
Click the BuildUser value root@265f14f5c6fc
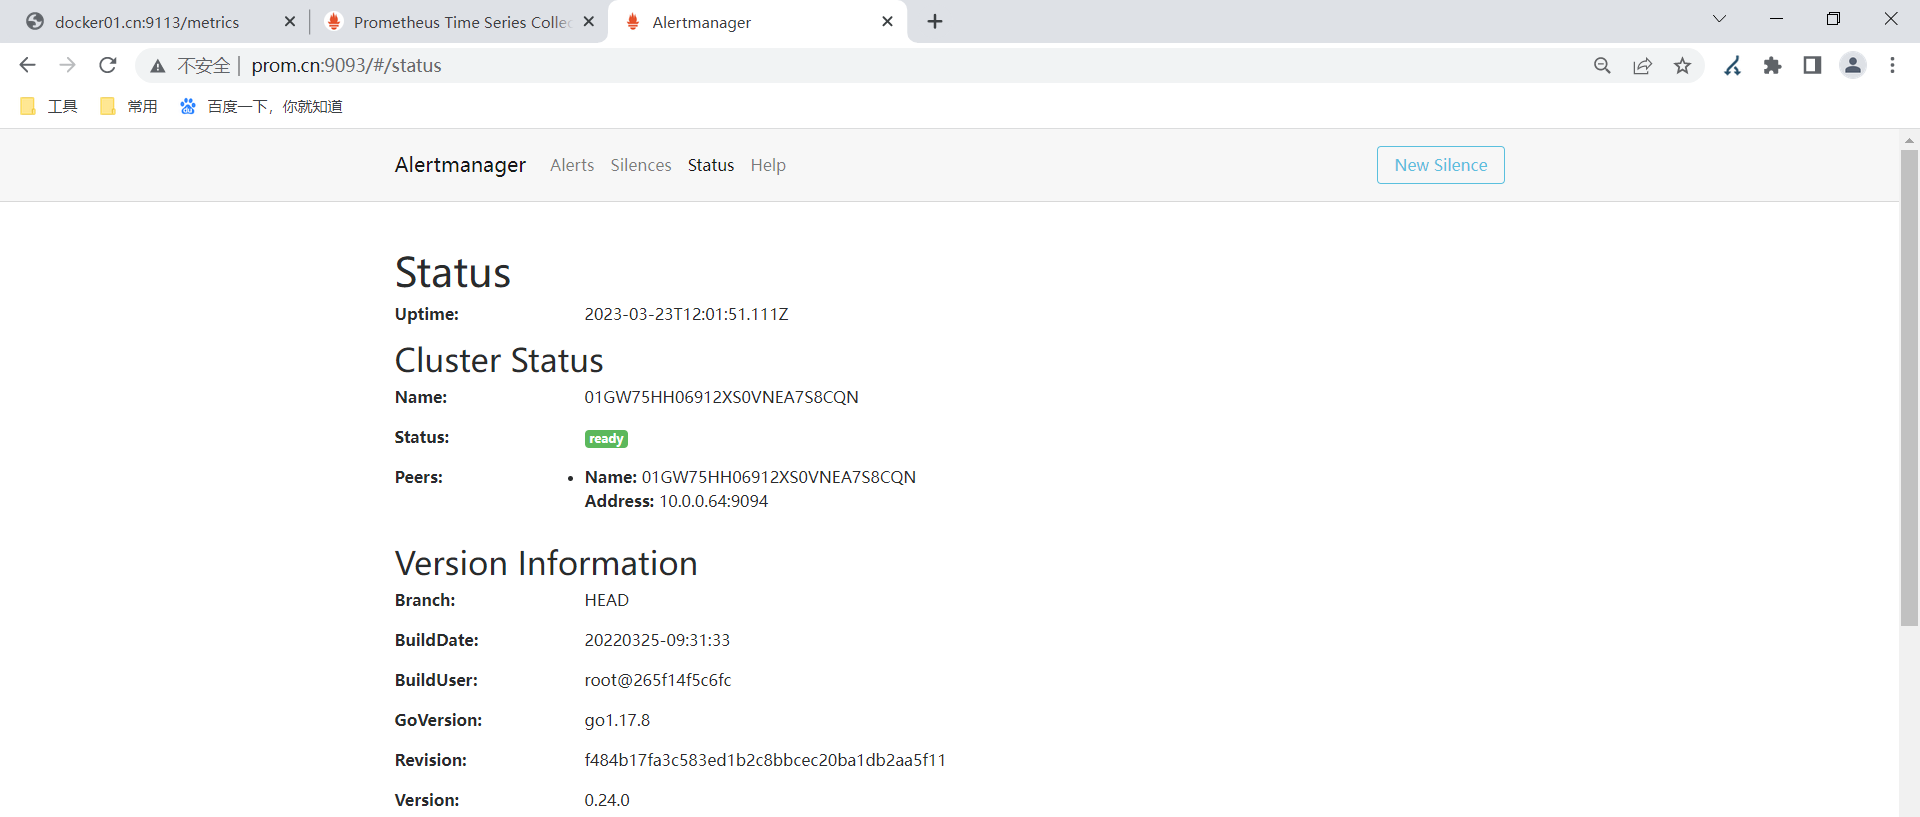[x=658, y=680]
